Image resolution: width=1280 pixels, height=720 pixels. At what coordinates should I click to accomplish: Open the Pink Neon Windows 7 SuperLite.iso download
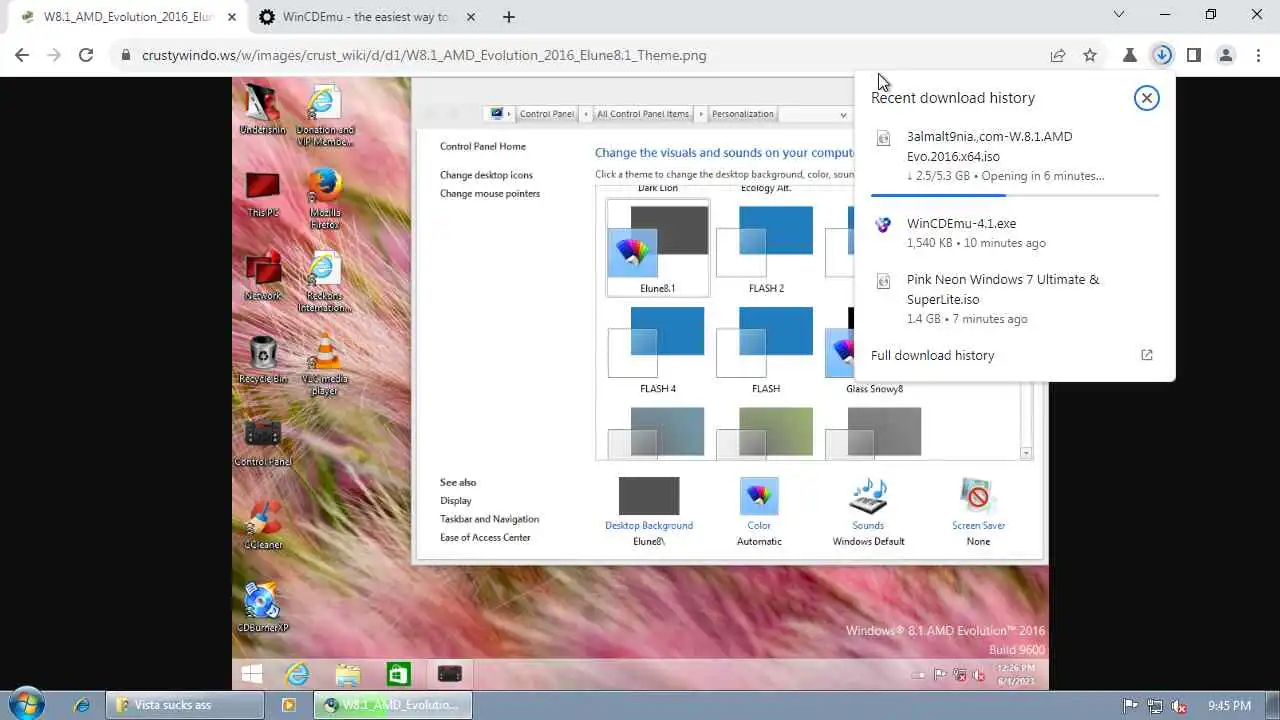click(x=1014, y=298)
